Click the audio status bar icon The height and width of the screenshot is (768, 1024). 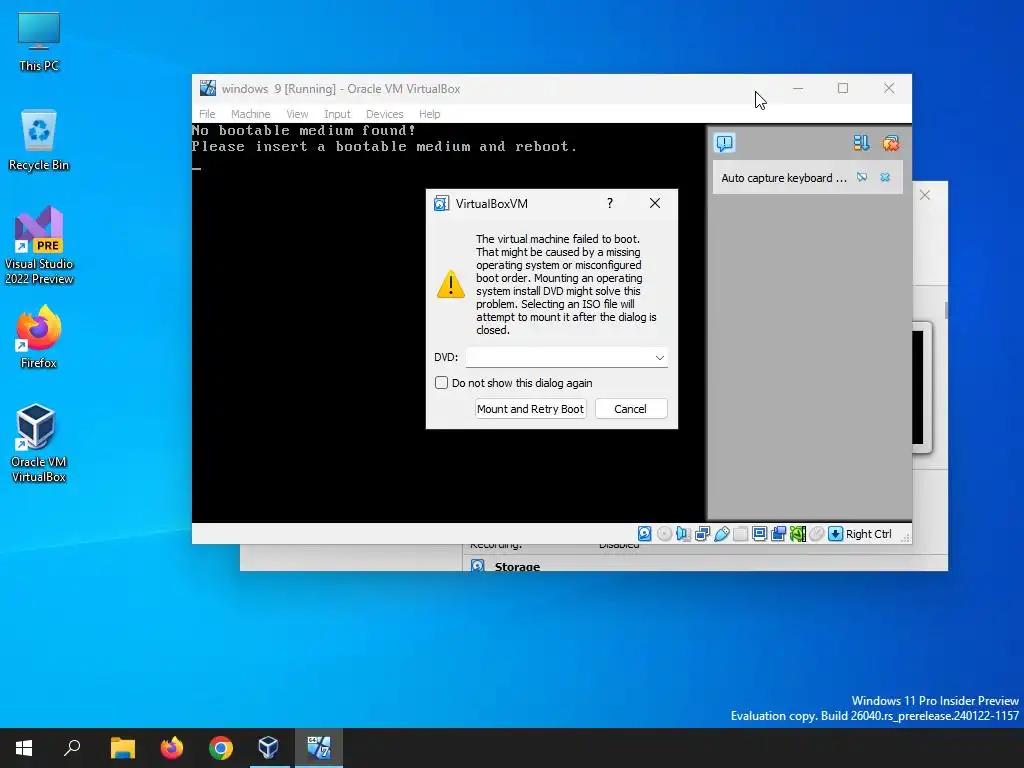pyautogui.click(x=683, y=534)
